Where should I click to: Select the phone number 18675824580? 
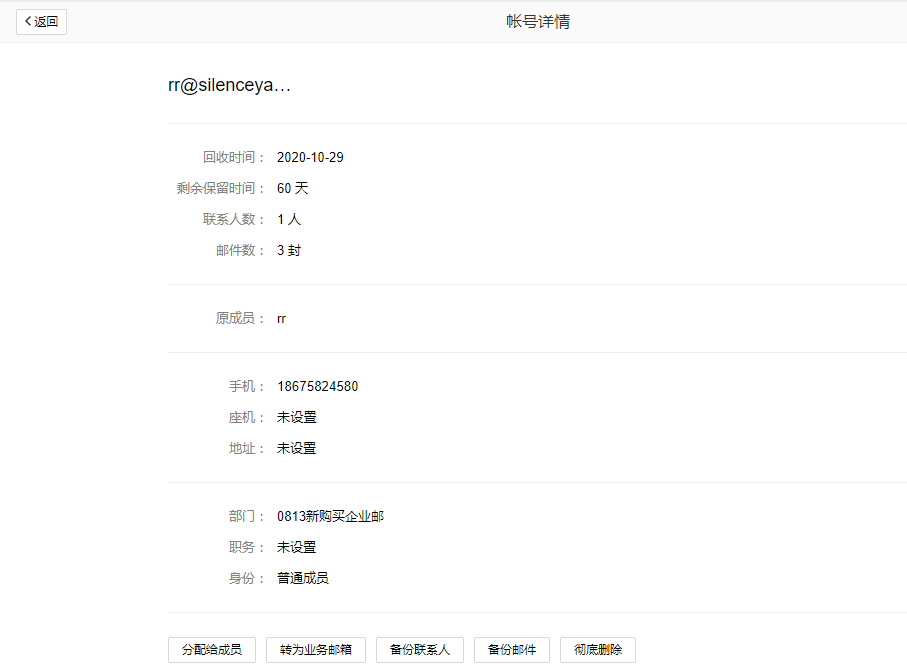(x=317, y=386)
